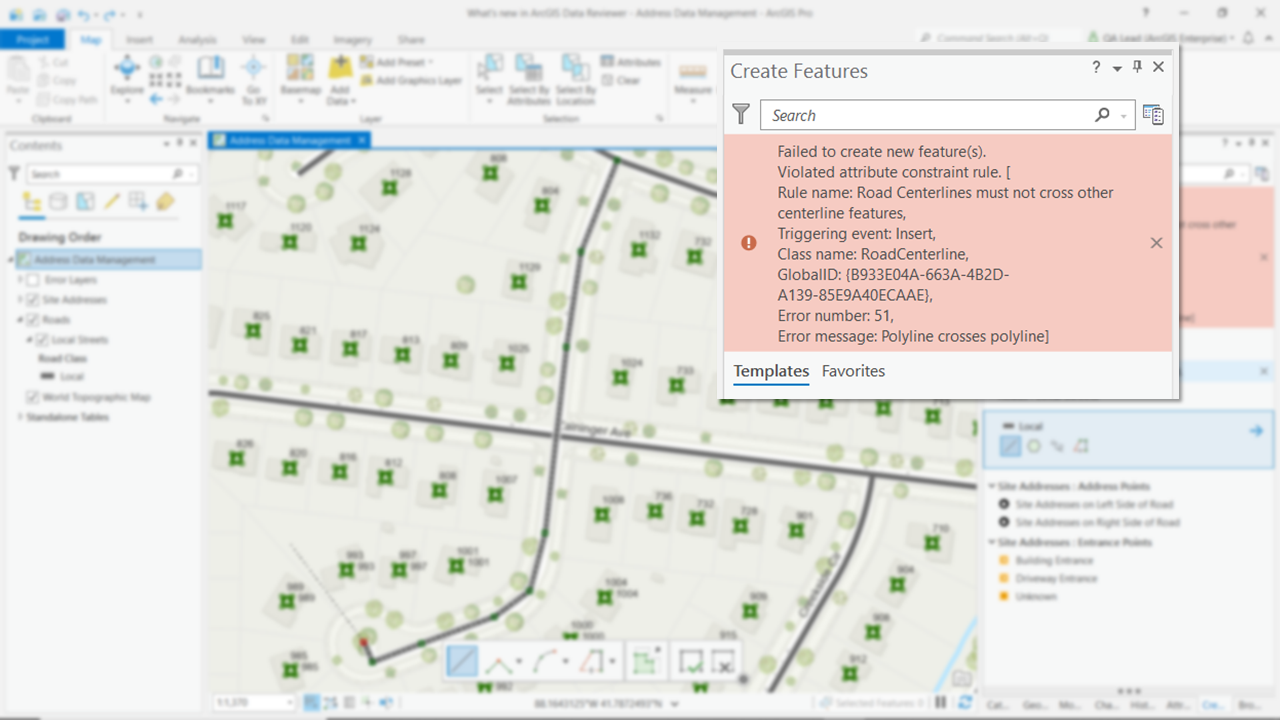Pin the Create Features pane
This screenshot has height=720, width=1280.
point(1137,67)
